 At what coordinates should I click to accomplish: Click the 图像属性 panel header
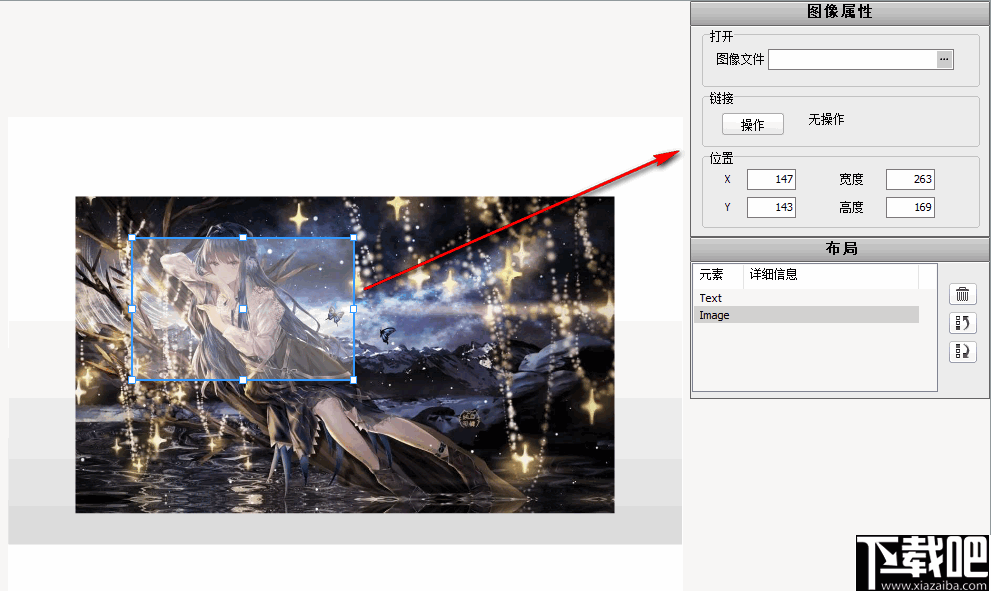(x=840, y=12)
